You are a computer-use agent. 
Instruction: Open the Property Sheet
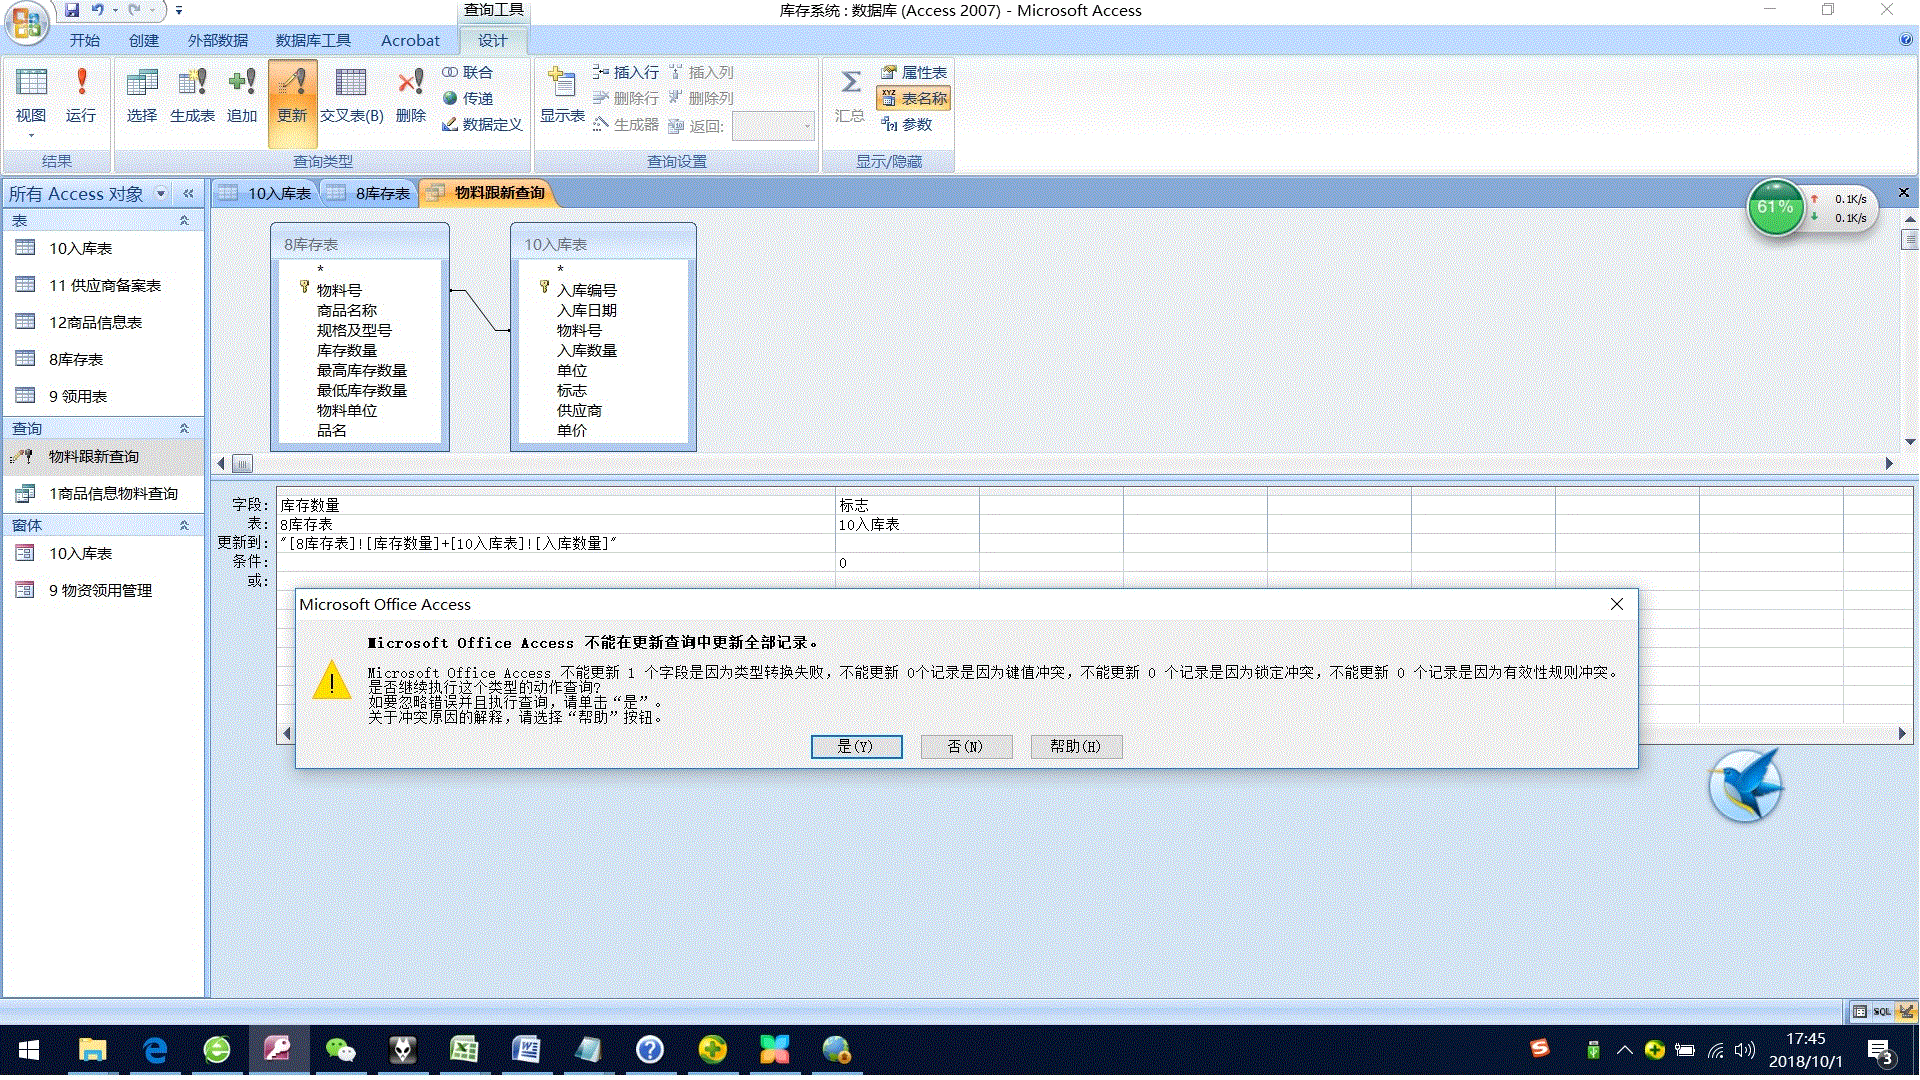[x=913, y=72]
